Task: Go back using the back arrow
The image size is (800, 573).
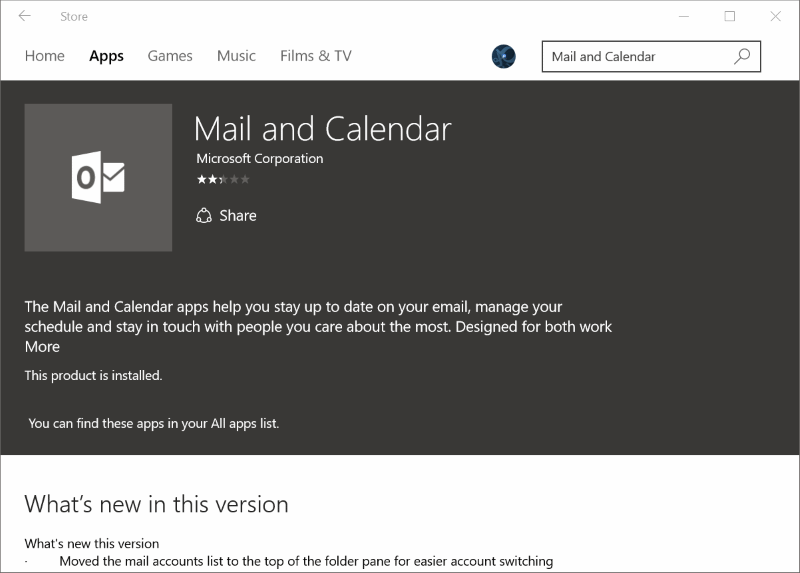Action: point(24,16)
